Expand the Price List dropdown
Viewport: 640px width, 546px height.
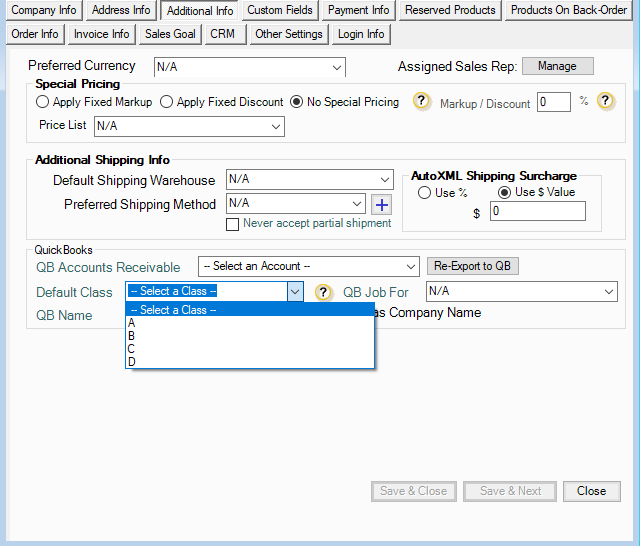(x=189, y=126)
